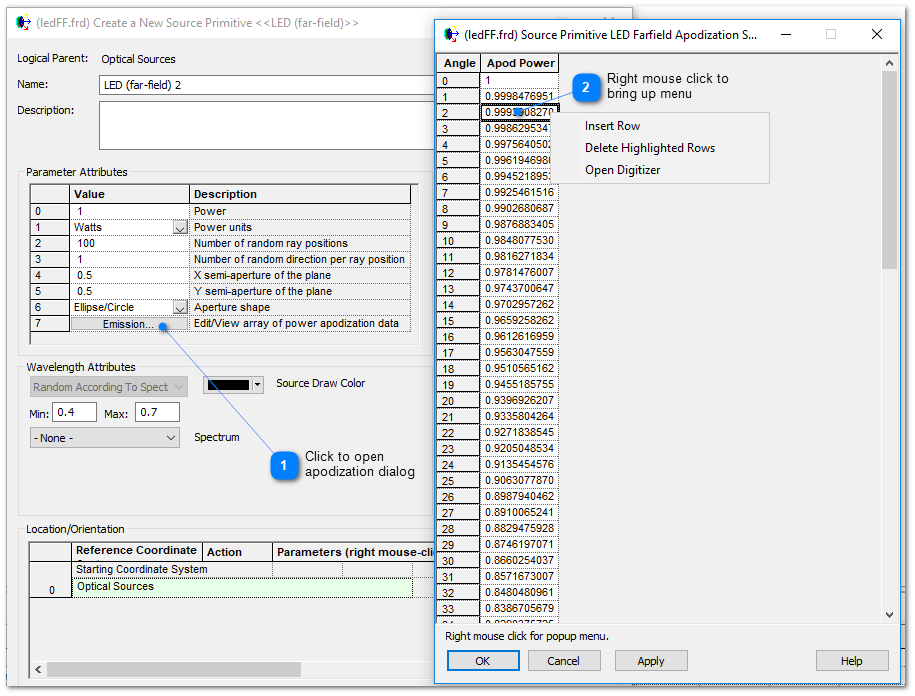Screen dimensions: 915x696
Task: Click the apodization dialog title bar icon
Action: [451, 34]
